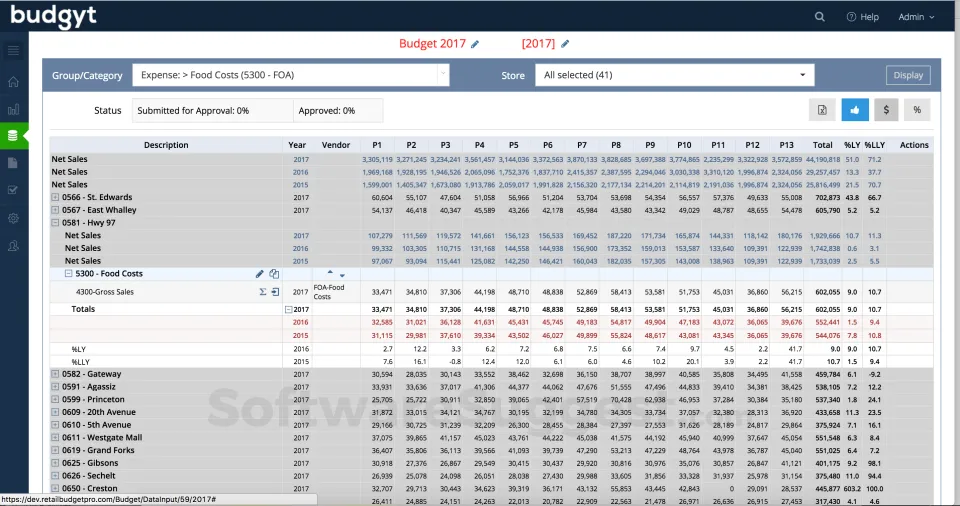
Task: Click 2016 totals P1 value 32,585
Action: click(x=382, y=322)
